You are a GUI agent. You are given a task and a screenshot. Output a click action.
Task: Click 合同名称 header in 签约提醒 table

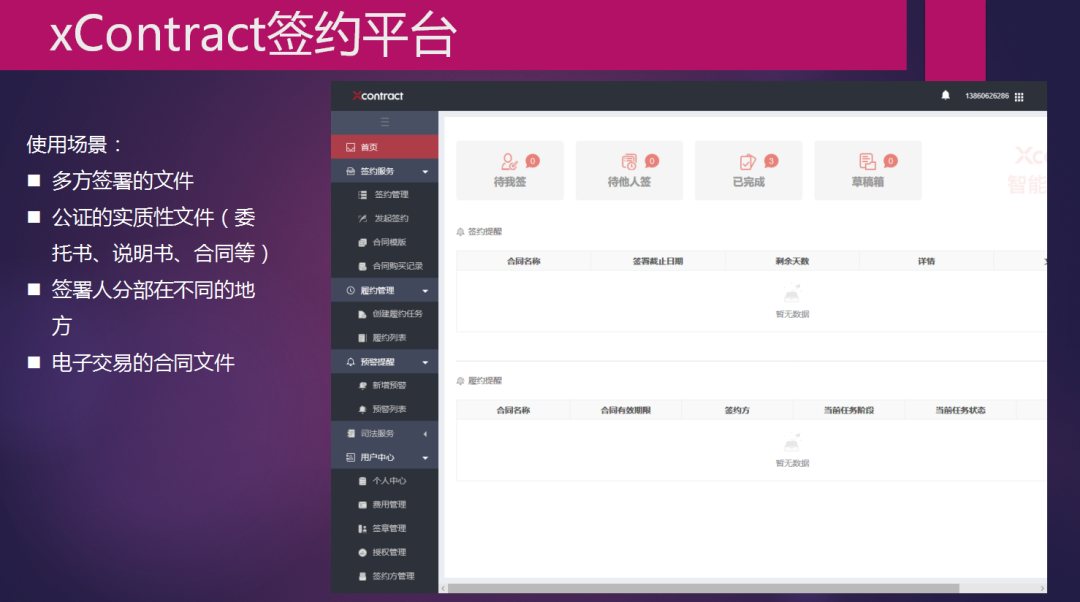[523, 261]
